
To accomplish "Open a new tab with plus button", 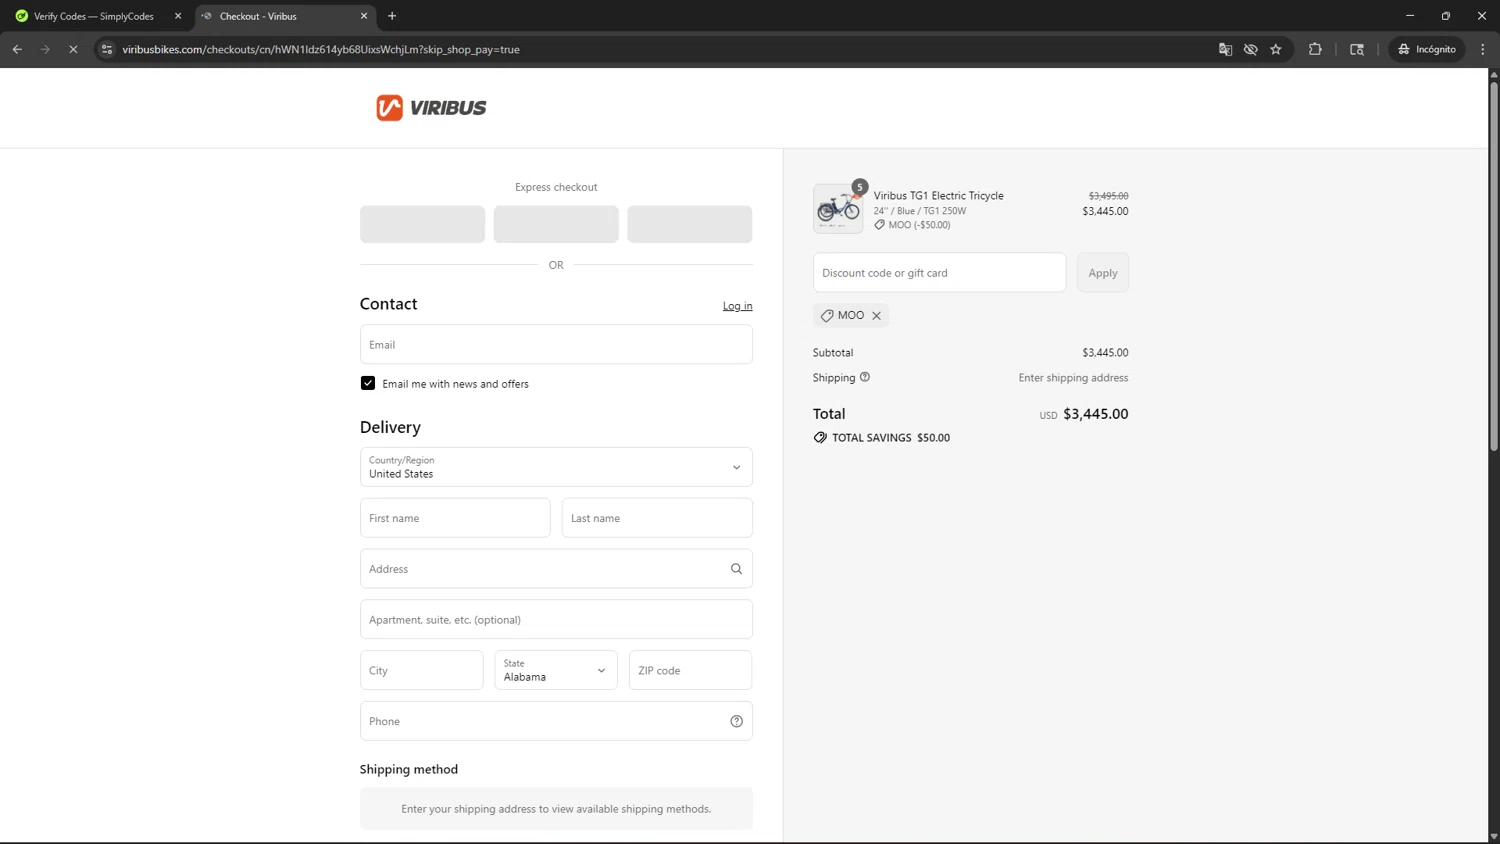I will pos(392,16).
